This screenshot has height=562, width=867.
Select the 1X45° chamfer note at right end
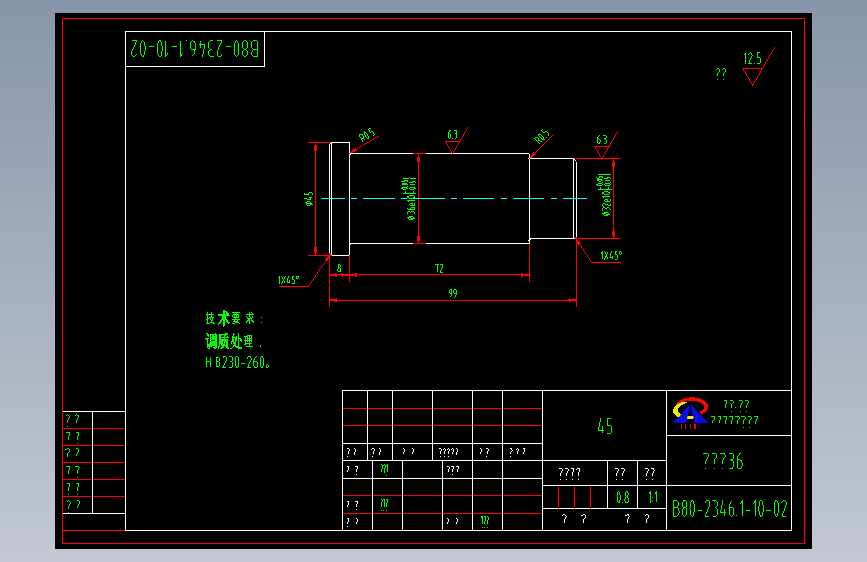(x=611, y=255)
